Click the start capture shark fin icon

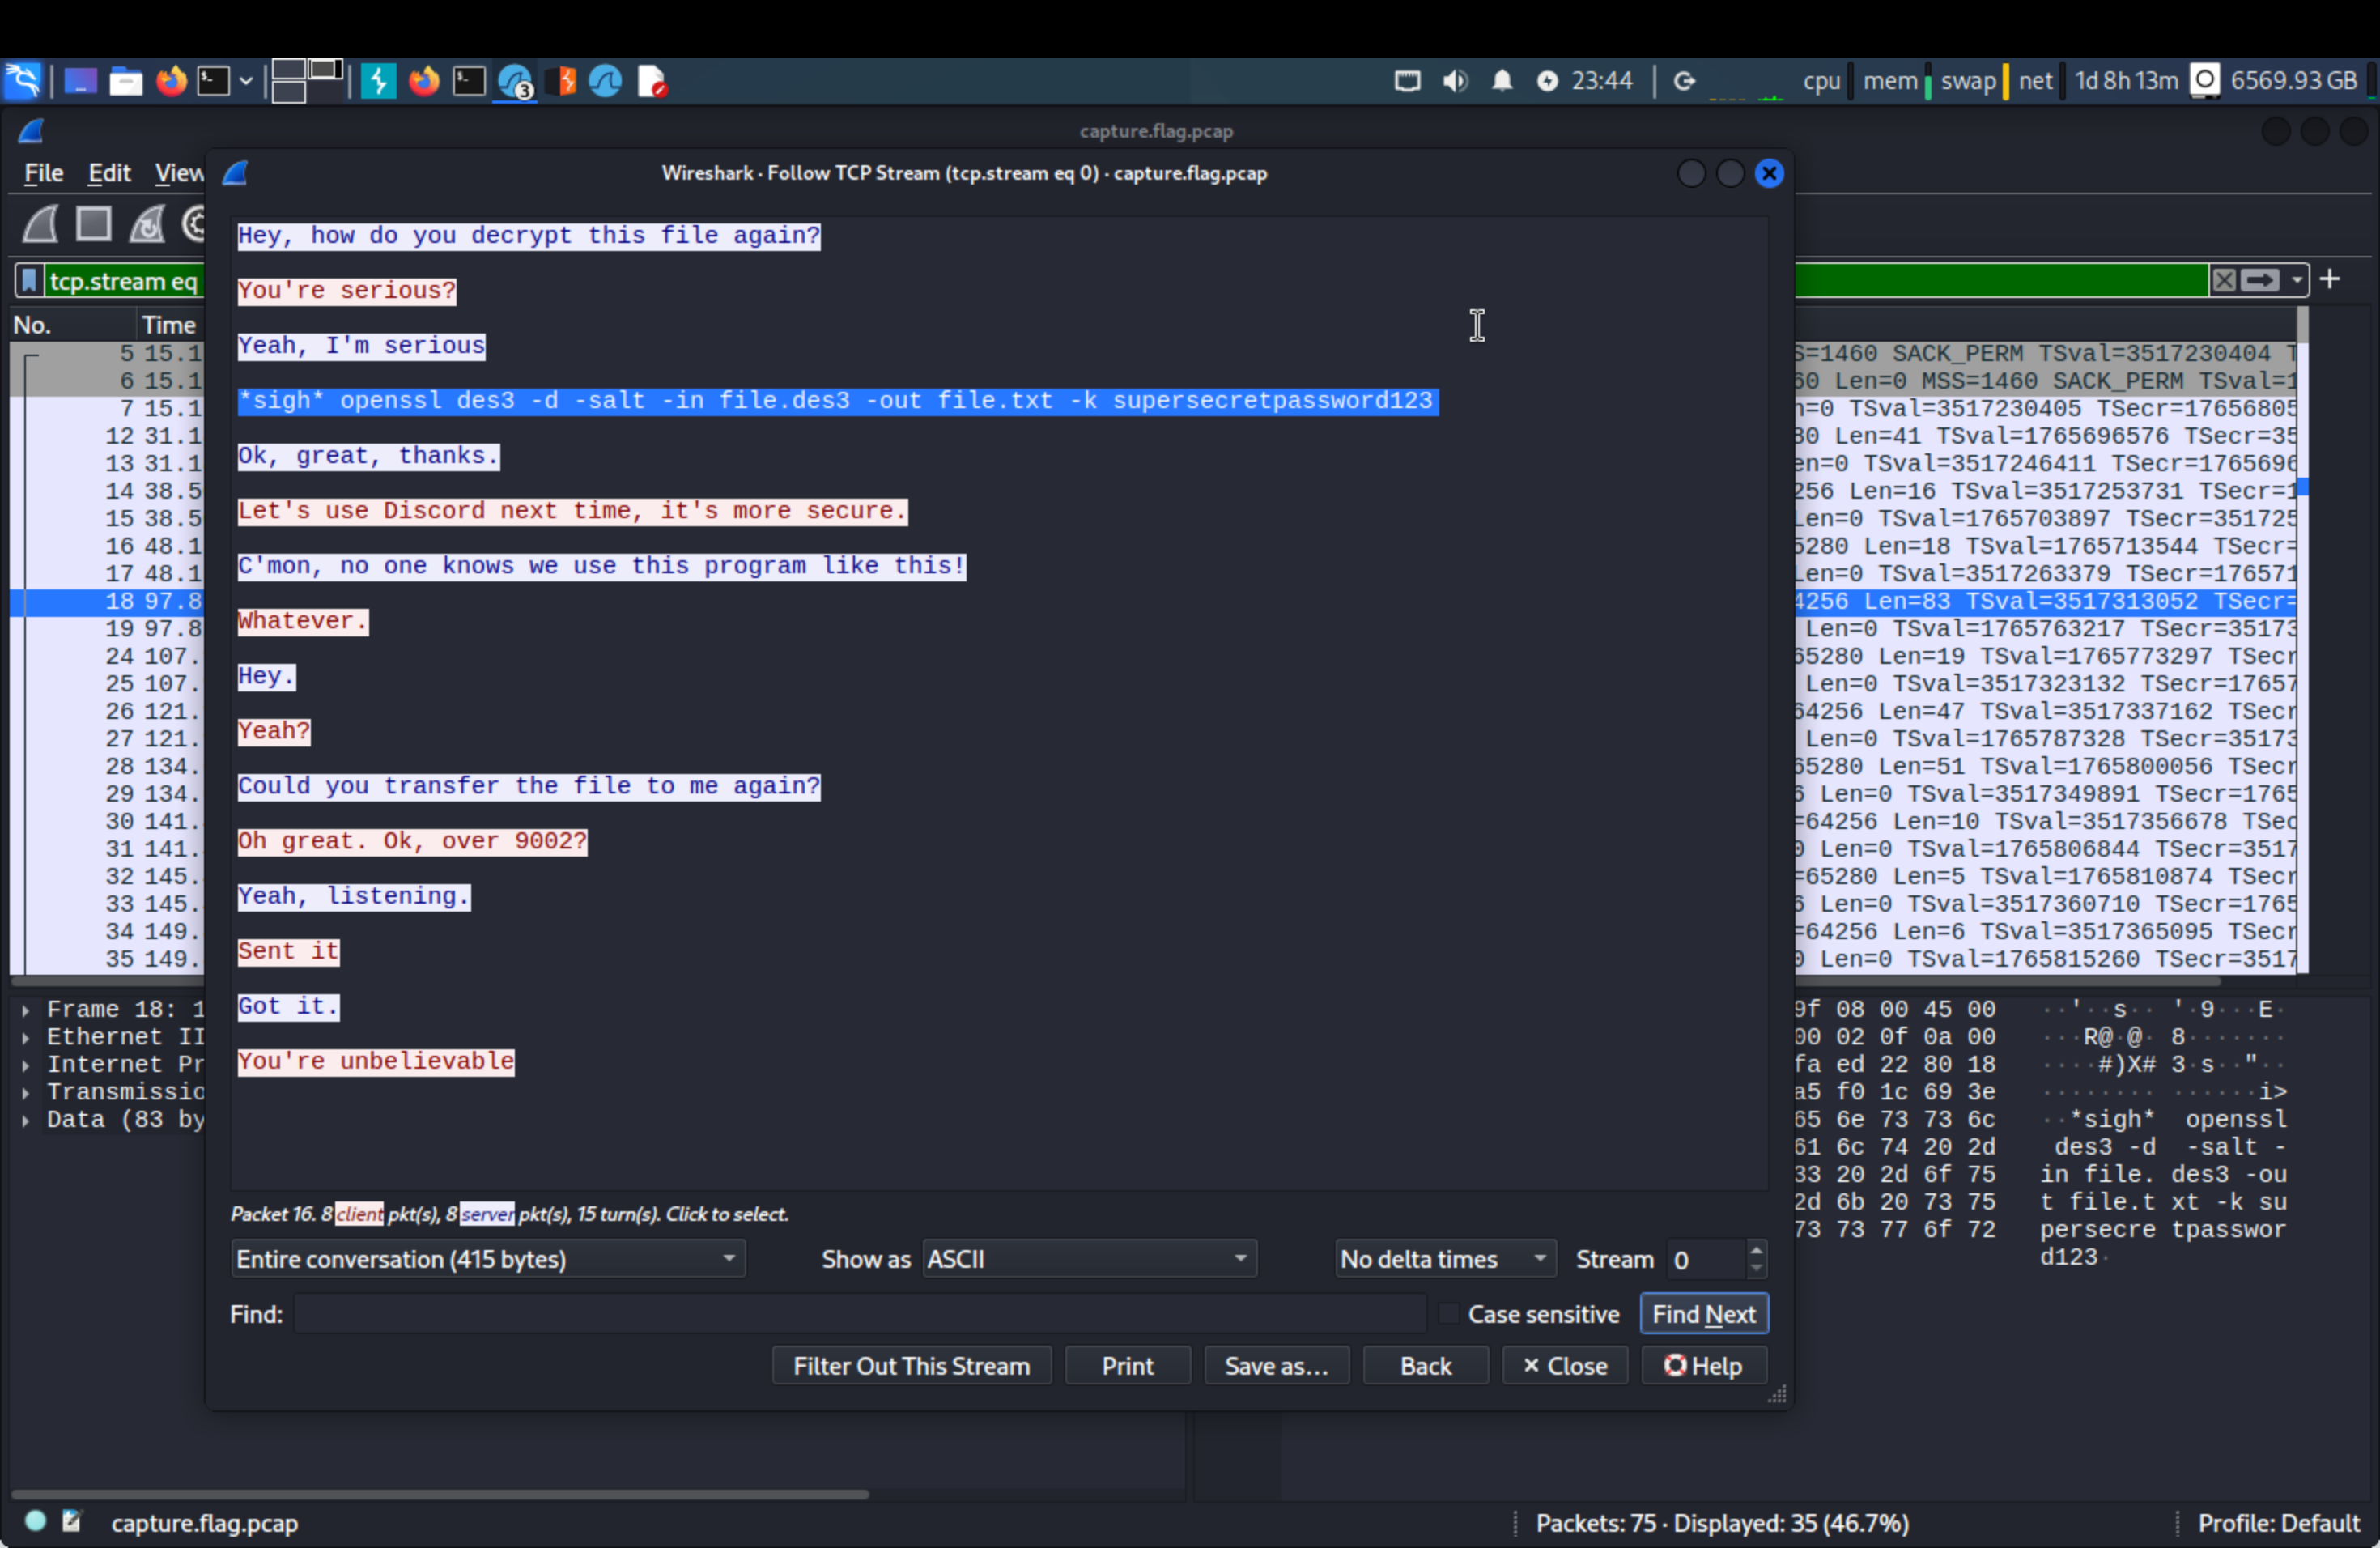41,224
